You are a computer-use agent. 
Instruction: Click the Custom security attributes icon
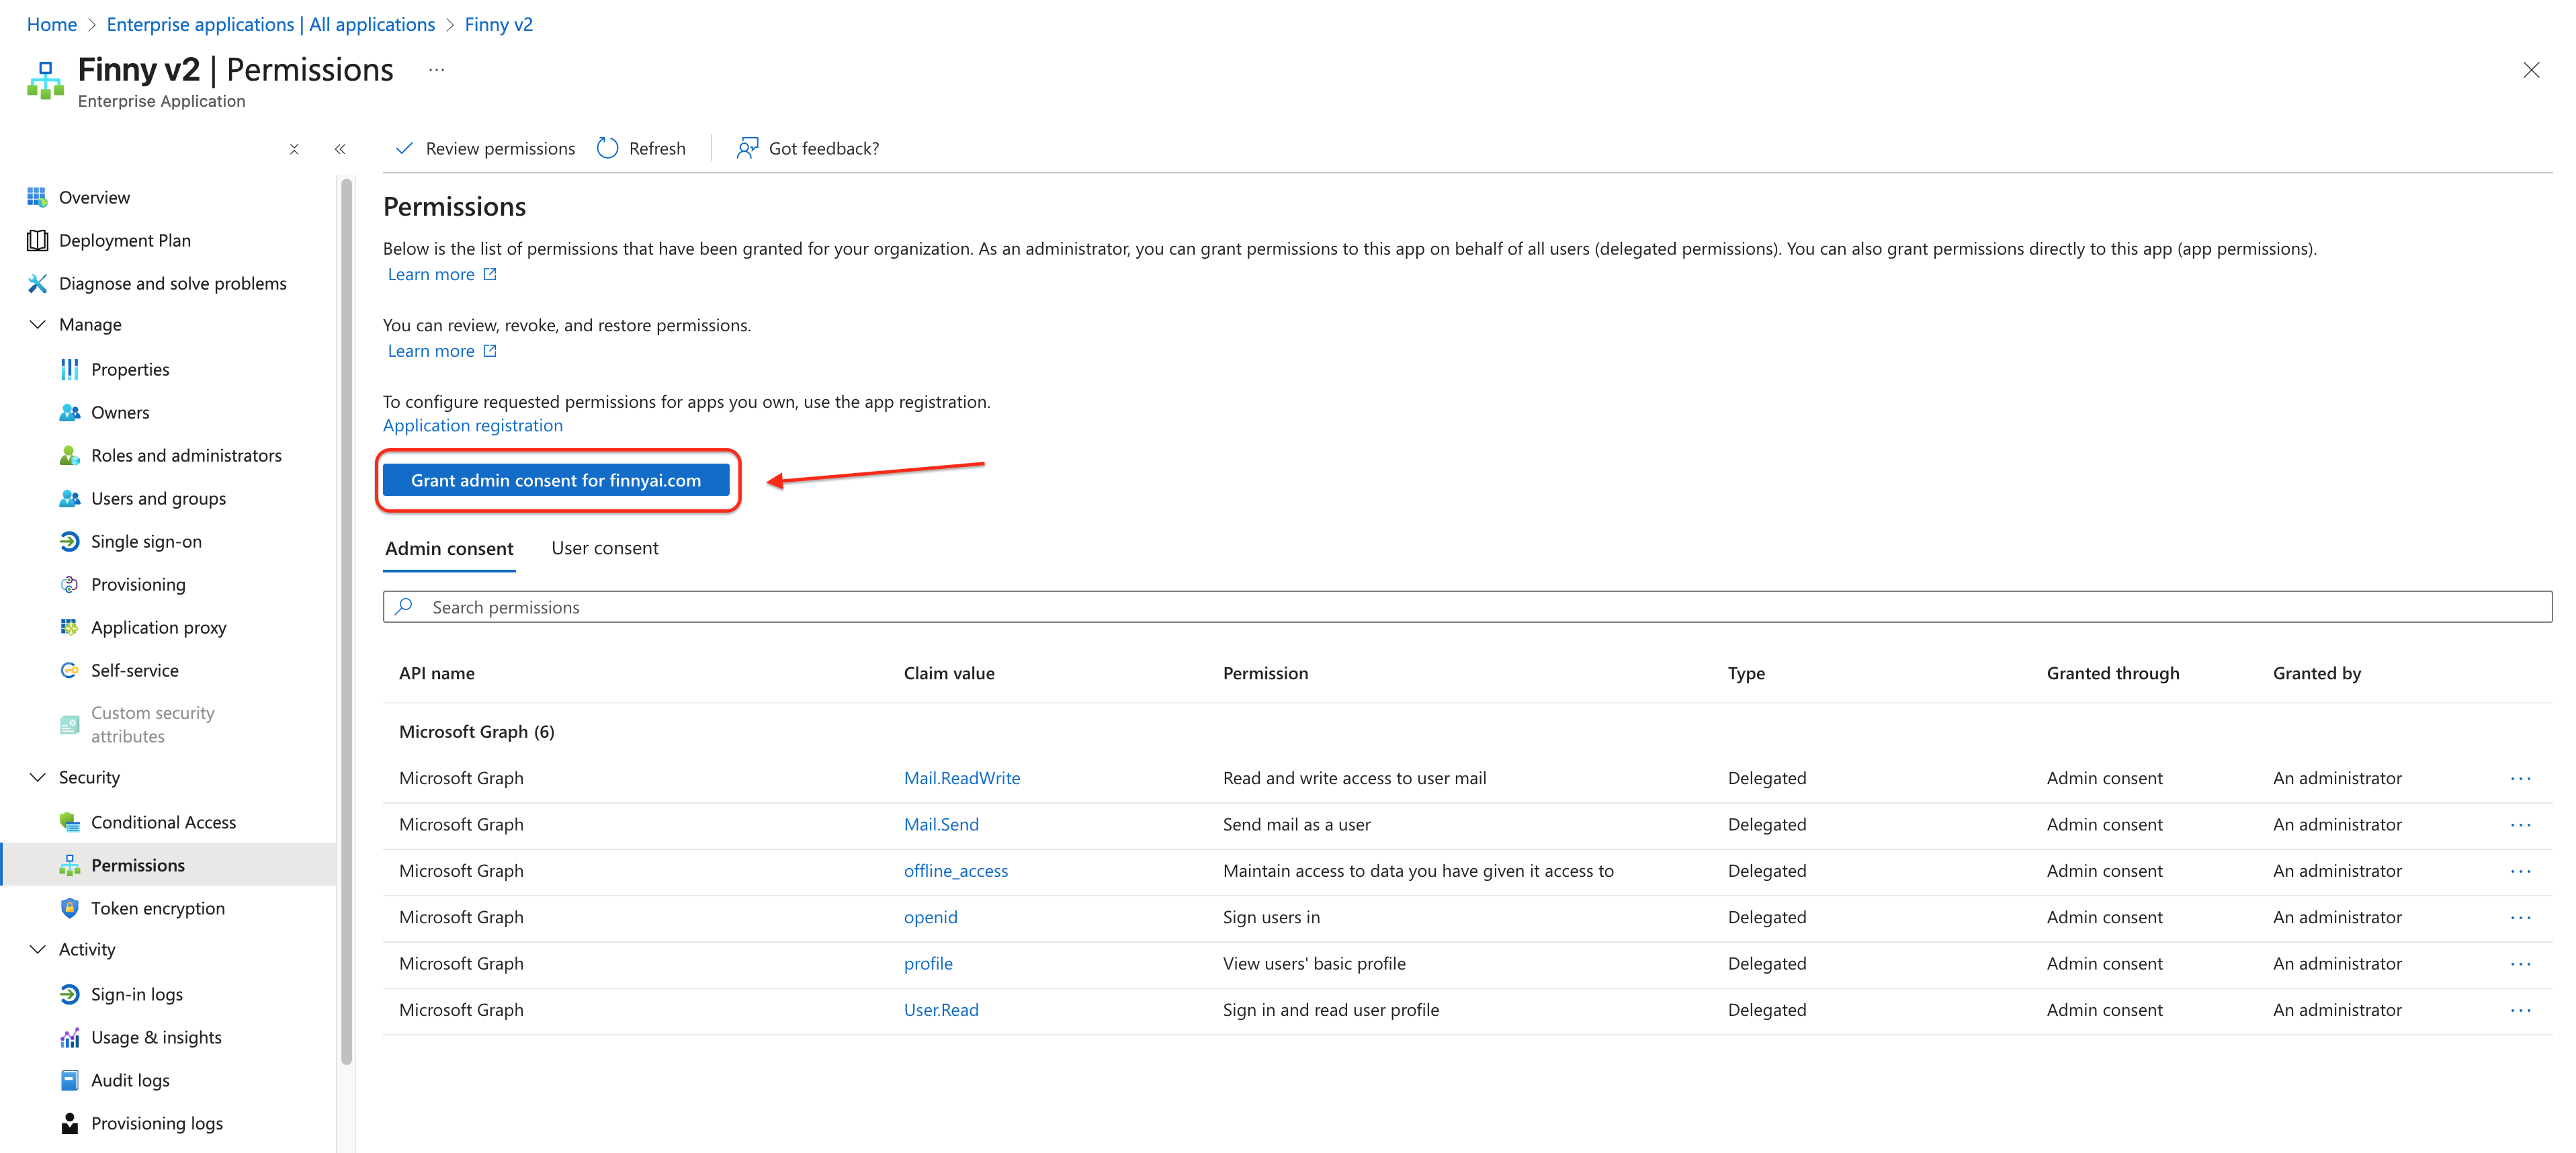point(69,724)
